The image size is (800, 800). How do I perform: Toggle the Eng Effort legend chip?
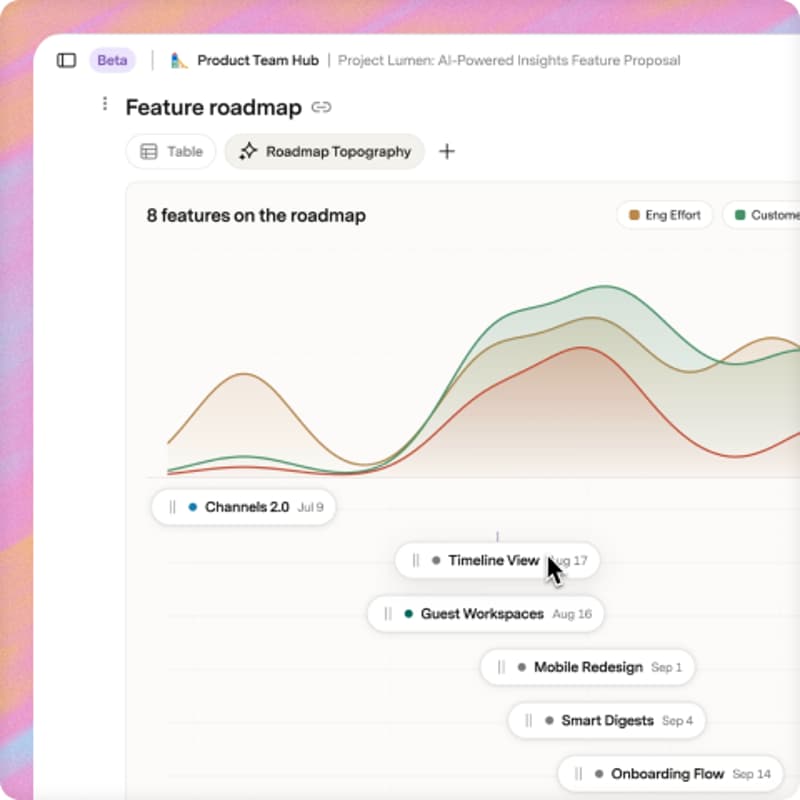pyautogui.click(x=664, y=215)
